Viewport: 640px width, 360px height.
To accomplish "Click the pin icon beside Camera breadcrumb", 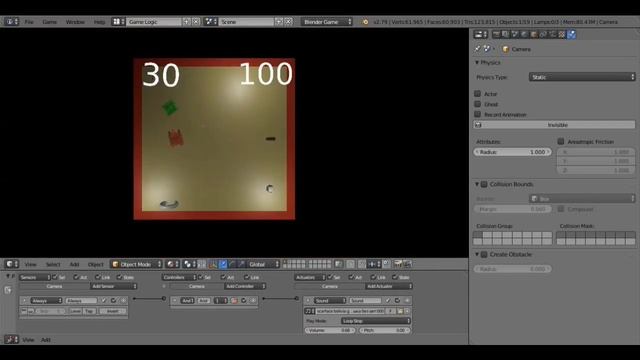I will (x=478, y=49).
